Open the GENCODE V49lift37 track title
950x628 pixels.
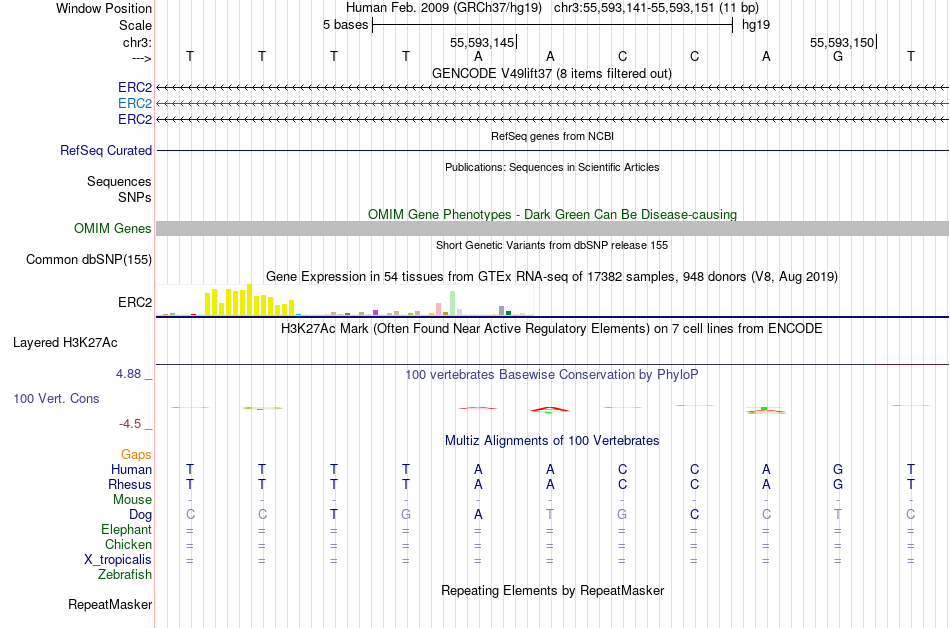[551, 73]
